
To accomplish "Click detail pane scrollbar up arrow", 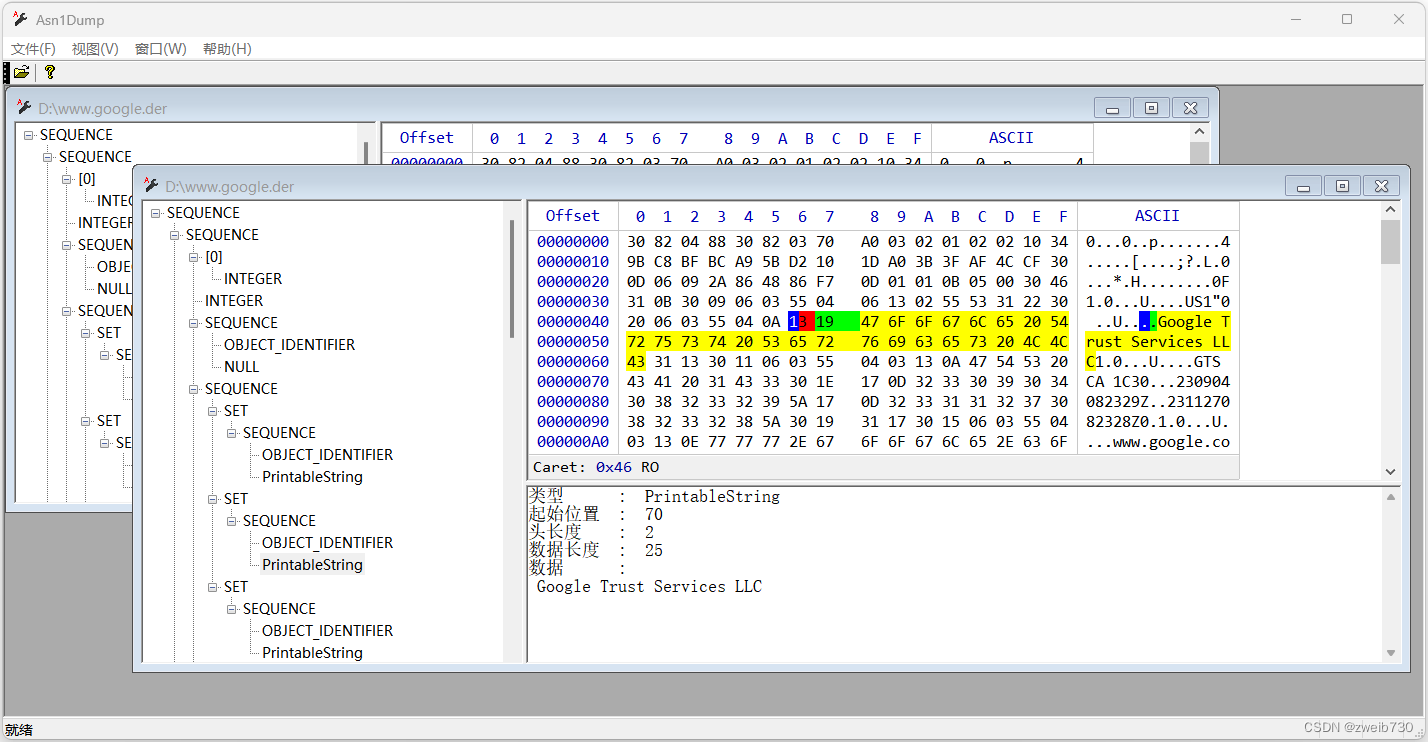I will coord(1390,496).
